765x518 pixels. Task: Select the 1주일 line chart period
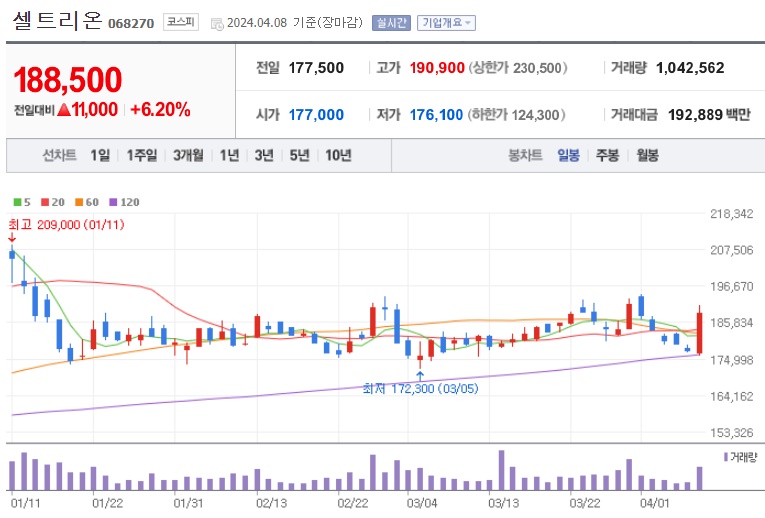point(142,156)
